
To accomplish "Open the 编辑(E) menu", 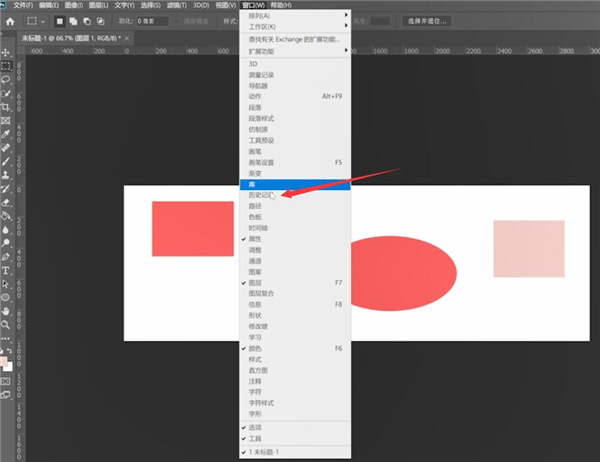I will (x=49, y=5).
